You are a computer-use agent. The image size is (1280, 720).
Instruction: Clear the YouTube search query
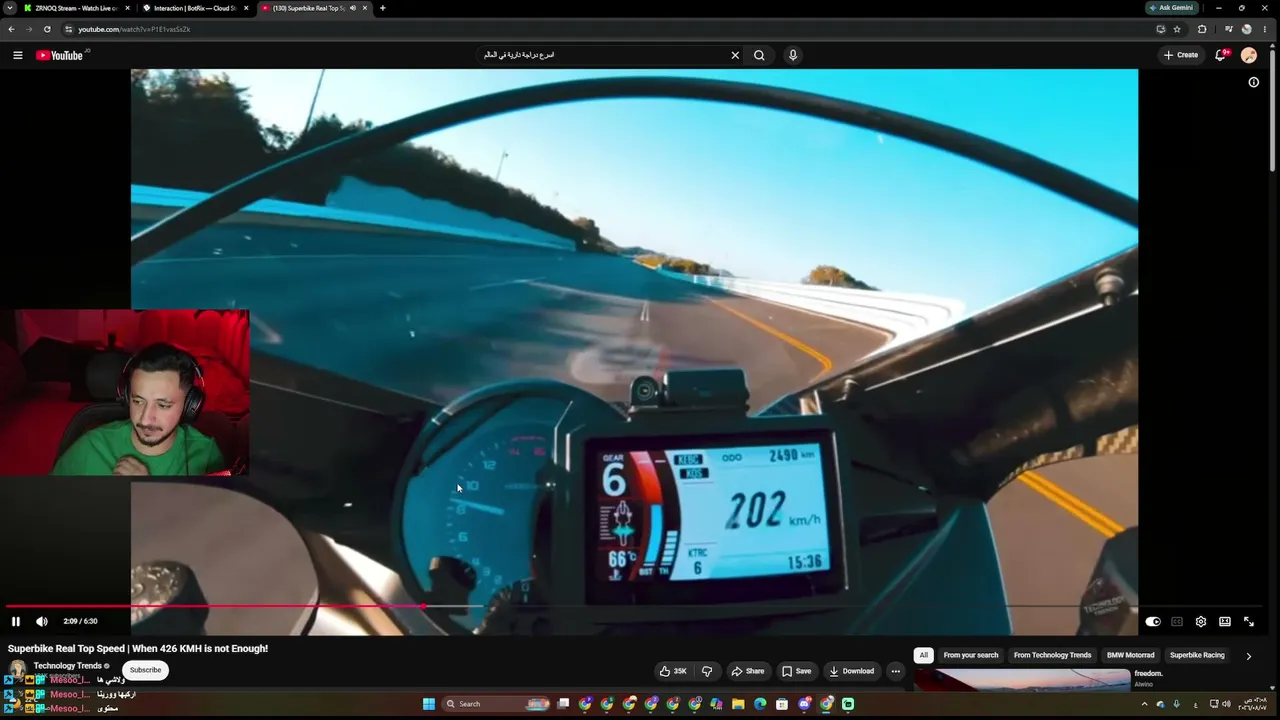pos(735,55)
